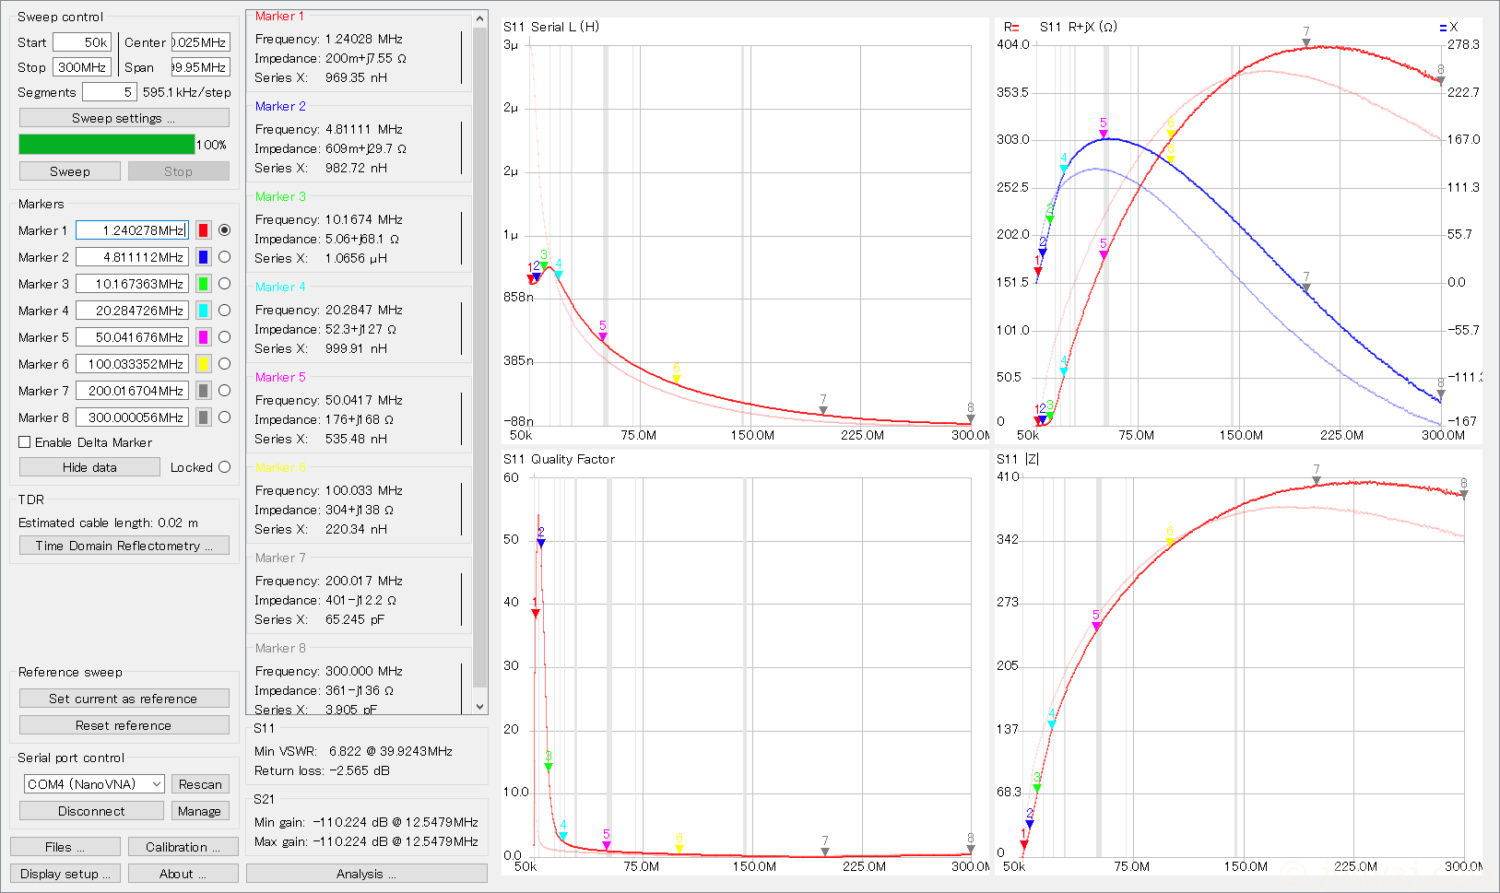Open Display setup window

(x=66, y=873)
